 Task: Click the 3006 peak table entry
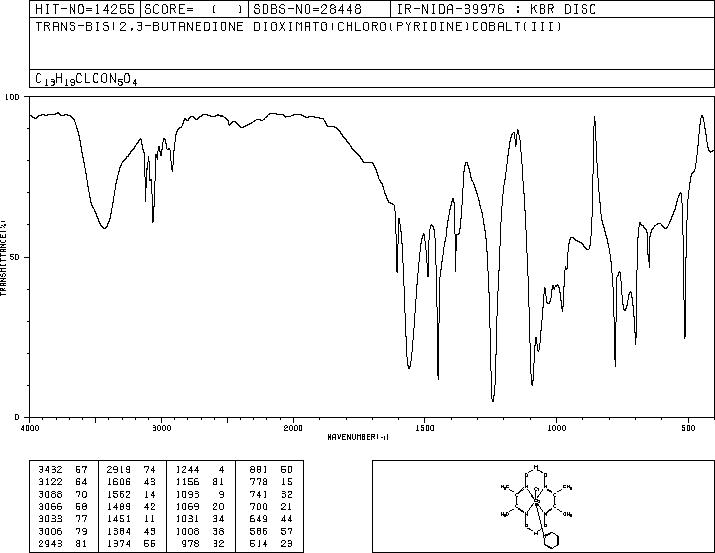click(63, 531)
